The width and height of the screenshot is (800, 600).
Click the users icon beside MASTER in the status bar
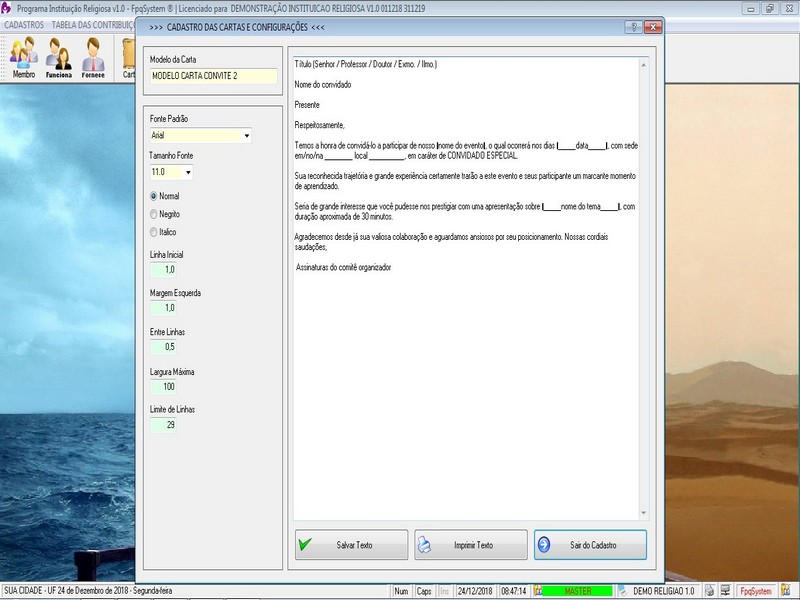(x=537, y=591)
